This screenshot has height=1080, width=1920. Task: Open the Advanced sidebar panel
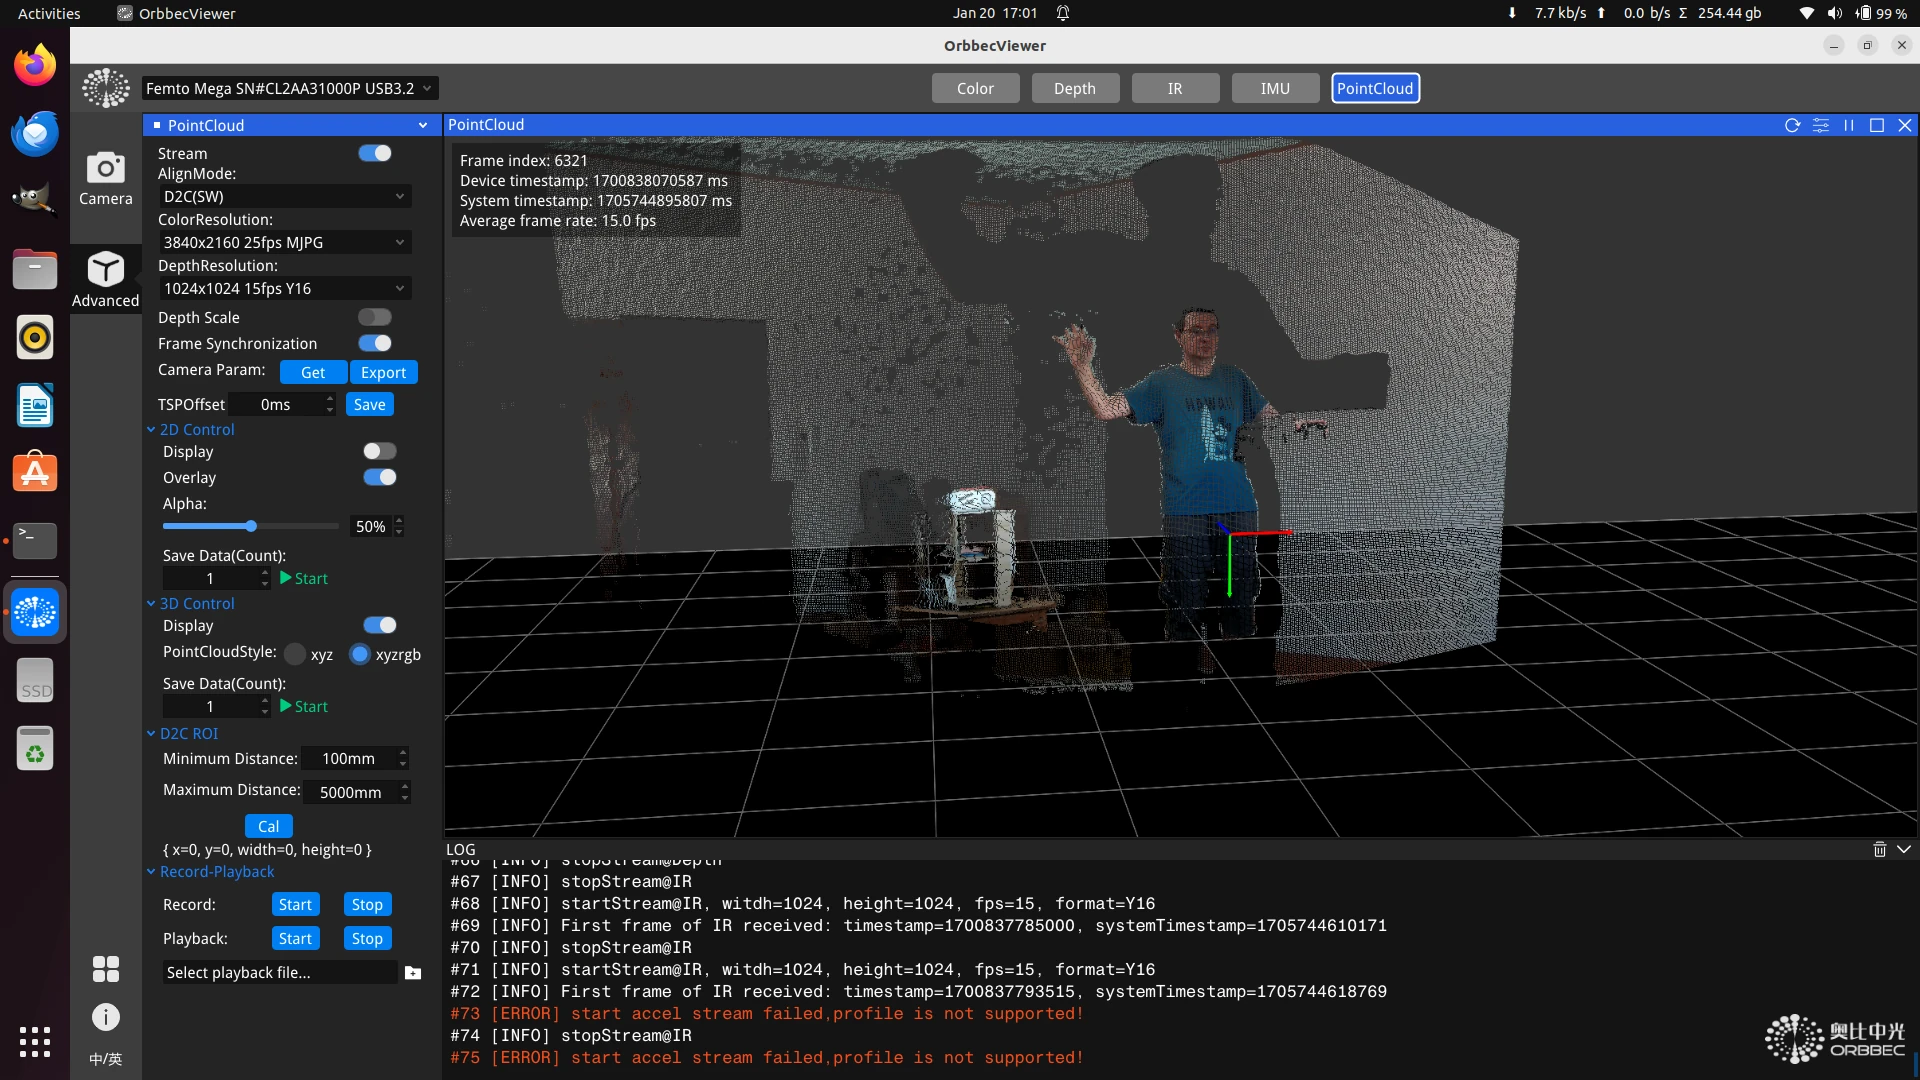coord(105,279)
